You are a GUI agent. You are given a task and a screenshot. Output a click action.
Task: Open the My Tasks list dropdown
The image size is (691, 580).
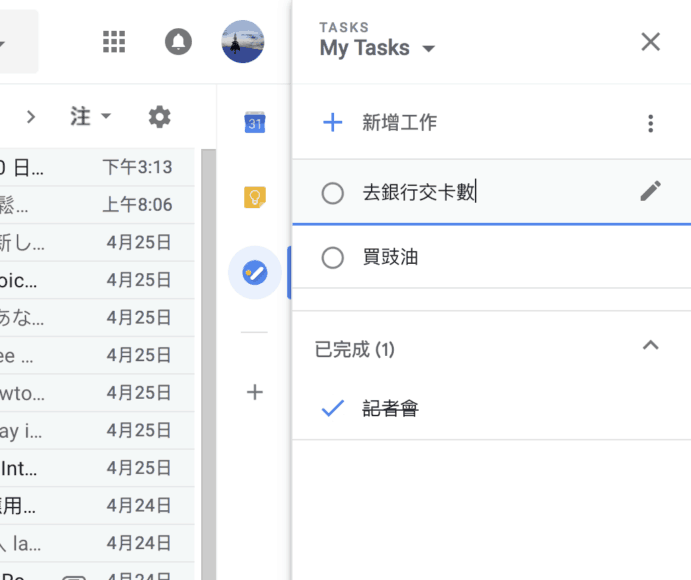pyautogui.click(x=429, y=49)
